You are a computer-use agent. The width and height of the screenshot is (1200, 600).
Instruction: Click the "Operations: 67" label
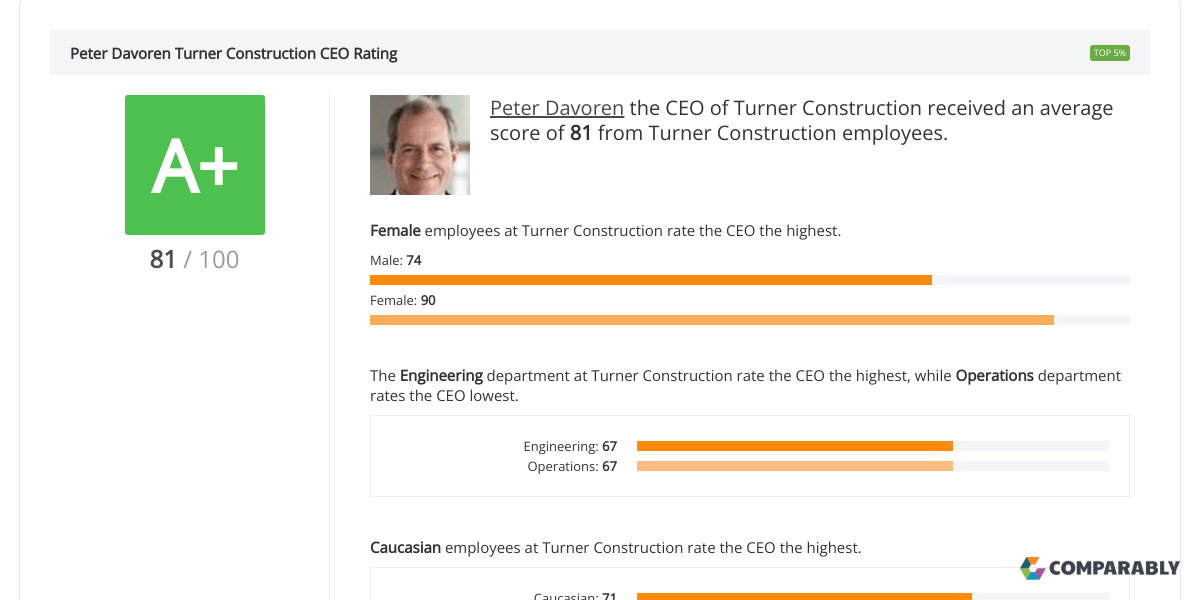pyautogui.click(x=572, y=466)
